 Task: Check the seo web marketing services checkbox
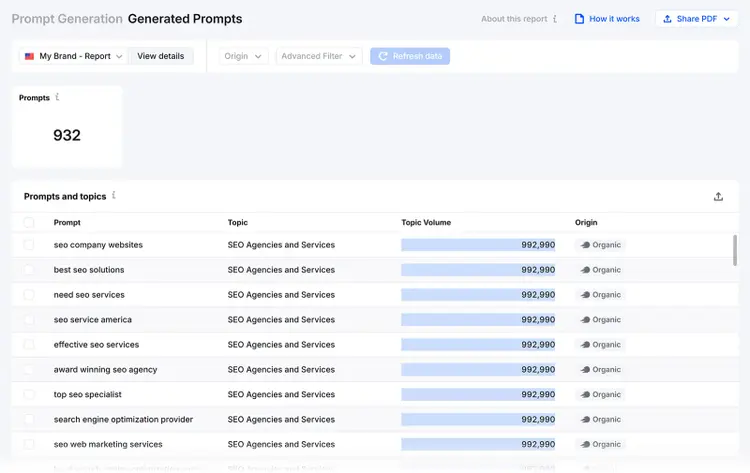pyautogui.click(x=29, y=444)
